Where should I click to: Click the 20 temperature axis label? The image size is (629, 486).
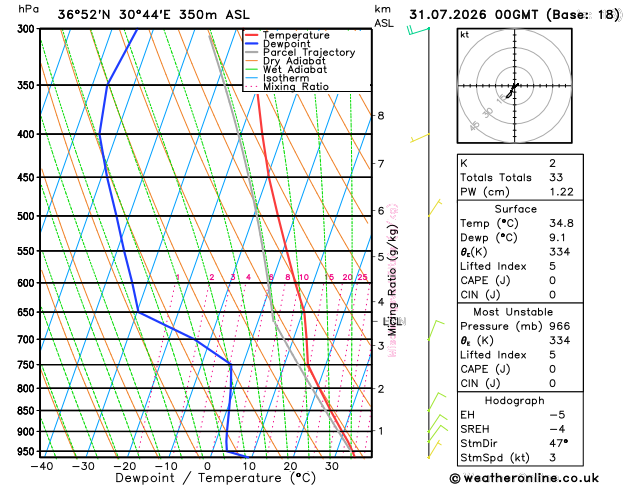pos(290,466)
